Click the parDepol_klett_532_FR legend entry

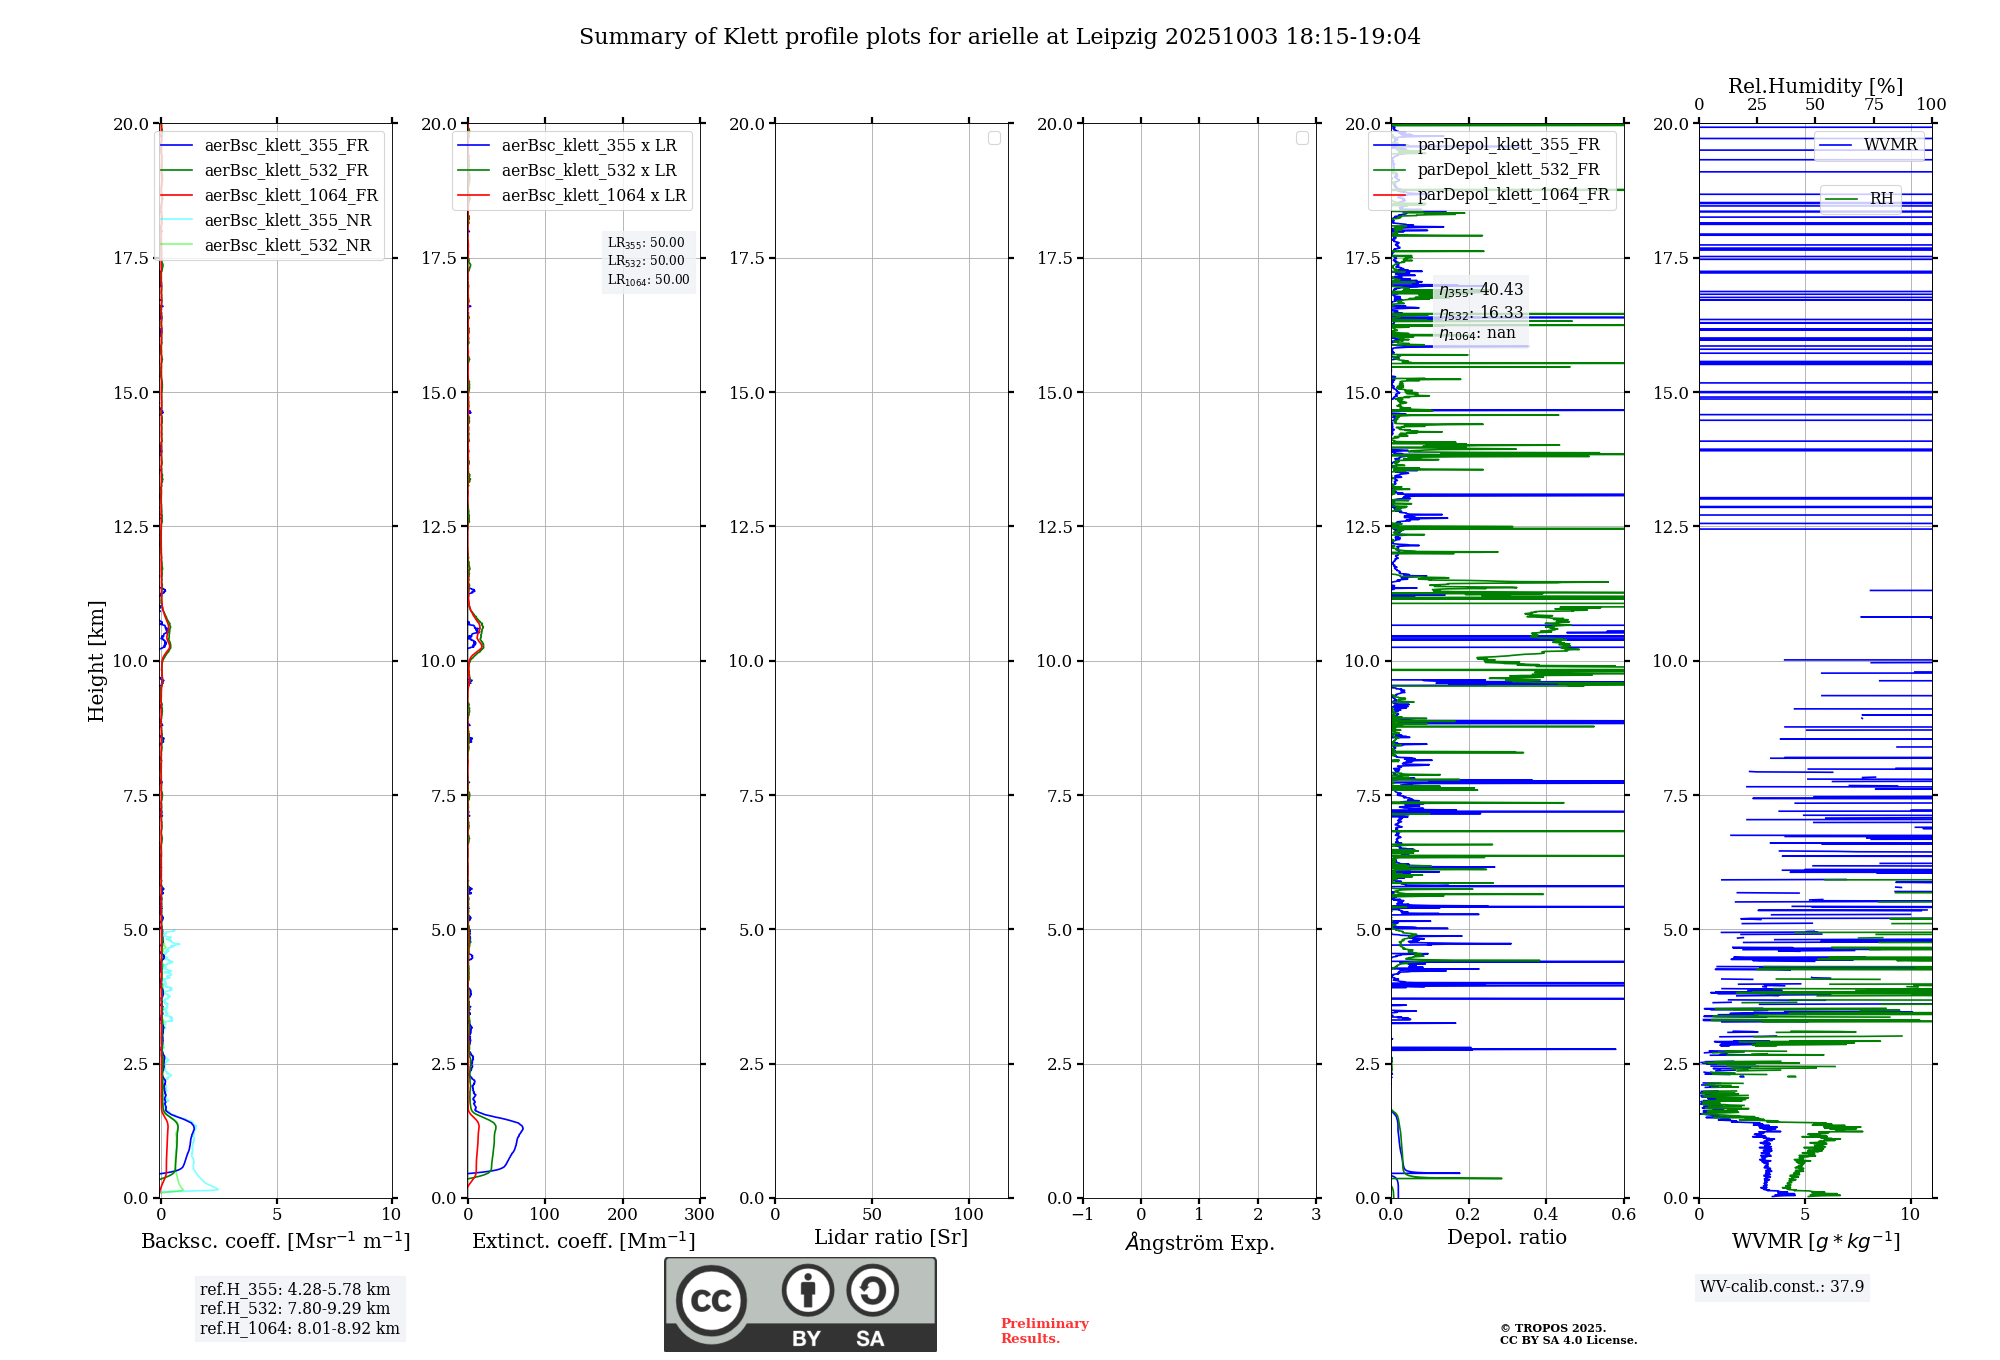1507,170
